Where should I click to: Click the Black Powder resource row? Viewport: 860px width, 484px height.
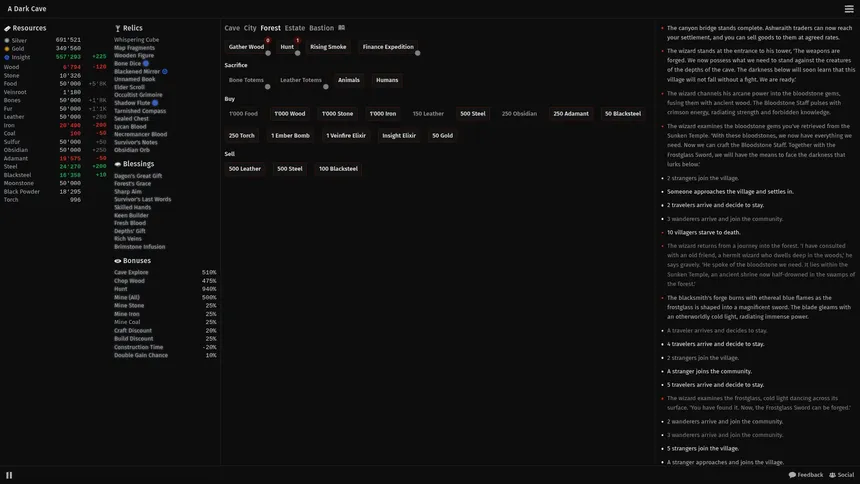[42, 192]
